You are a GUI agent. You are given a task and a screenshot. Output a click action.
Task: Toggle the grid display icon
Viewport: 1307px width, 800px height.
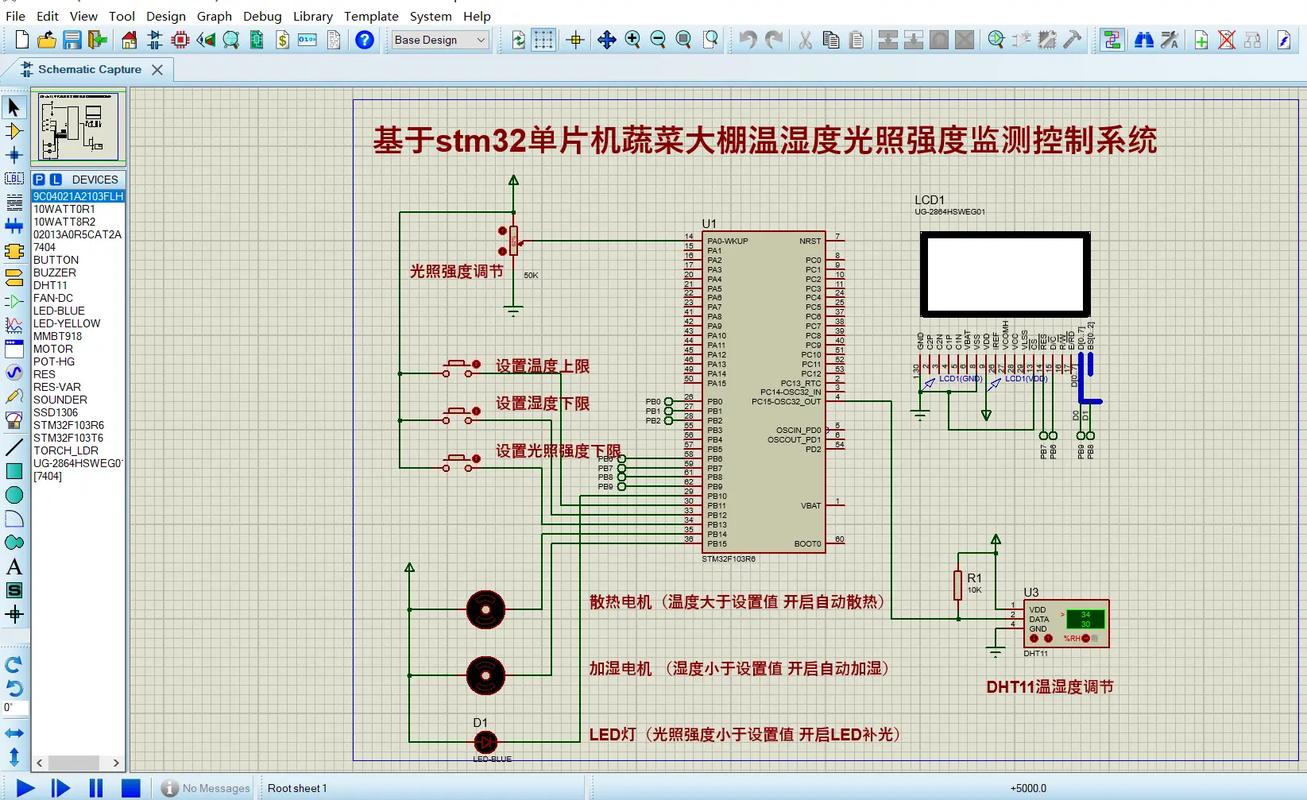543,40
